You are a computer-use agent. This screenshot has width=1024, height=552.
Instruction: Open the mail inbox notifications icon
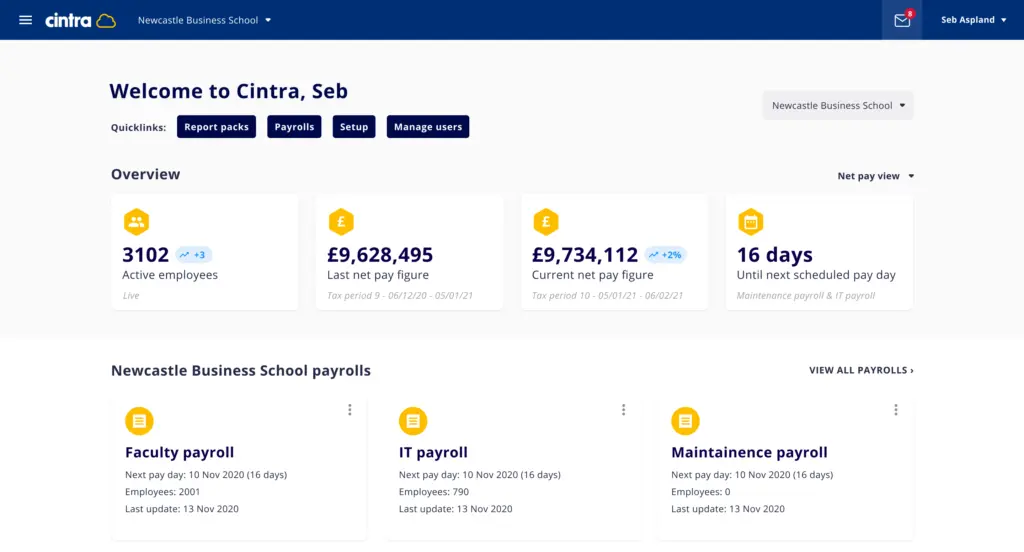pyautogui.click(x=902, y=20)
